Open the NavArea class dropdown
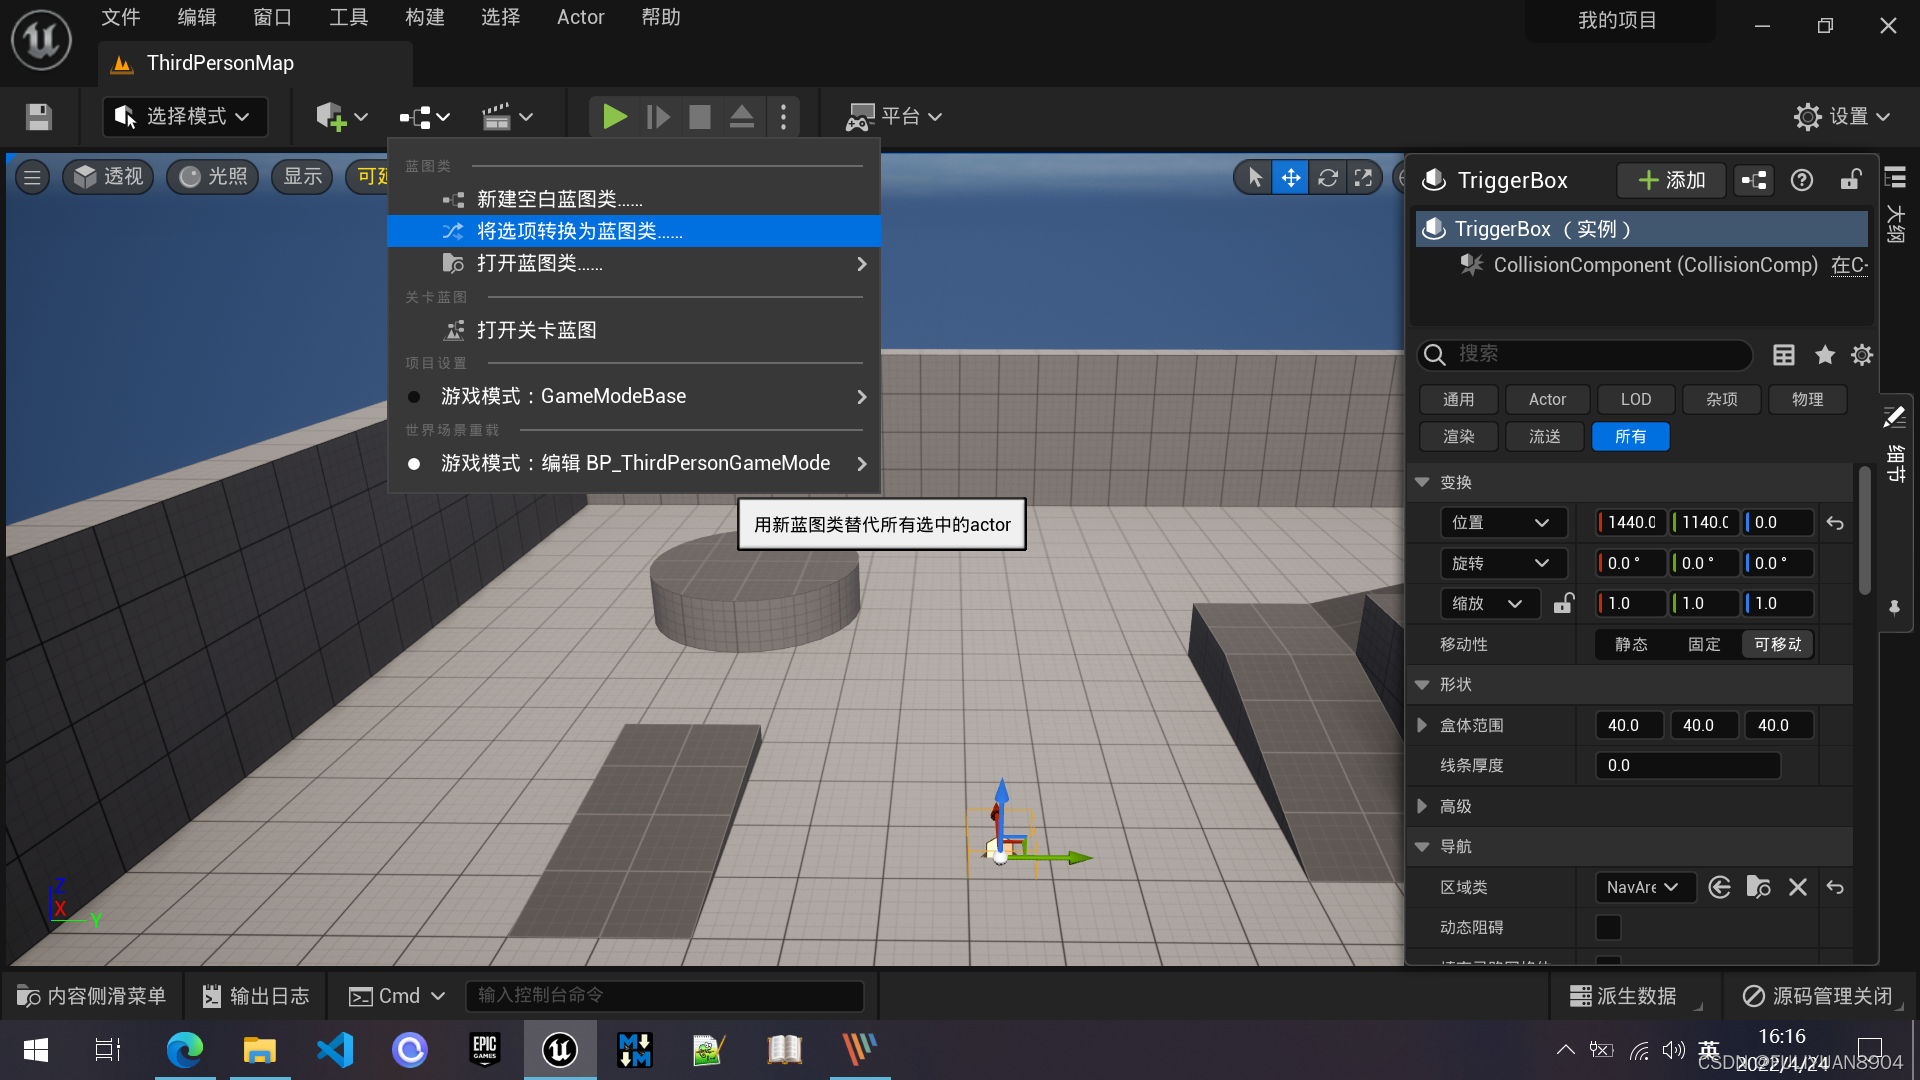Viewport: 1920px width, 1080px height. pos(1643,887)
